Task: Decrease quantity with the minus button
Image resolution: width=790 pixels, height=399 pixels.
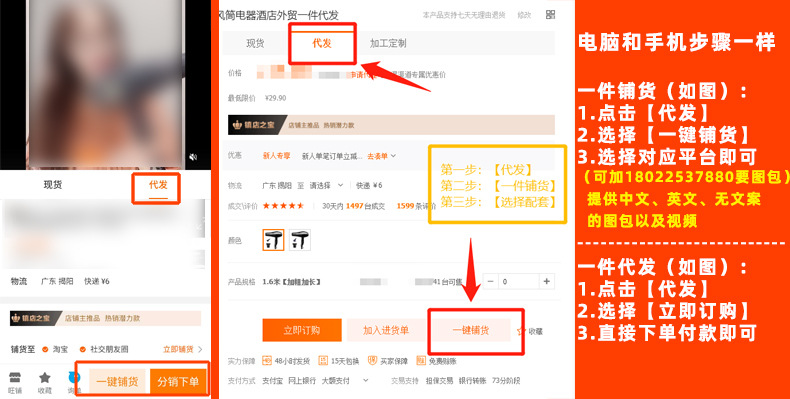Action: (491, 282)
